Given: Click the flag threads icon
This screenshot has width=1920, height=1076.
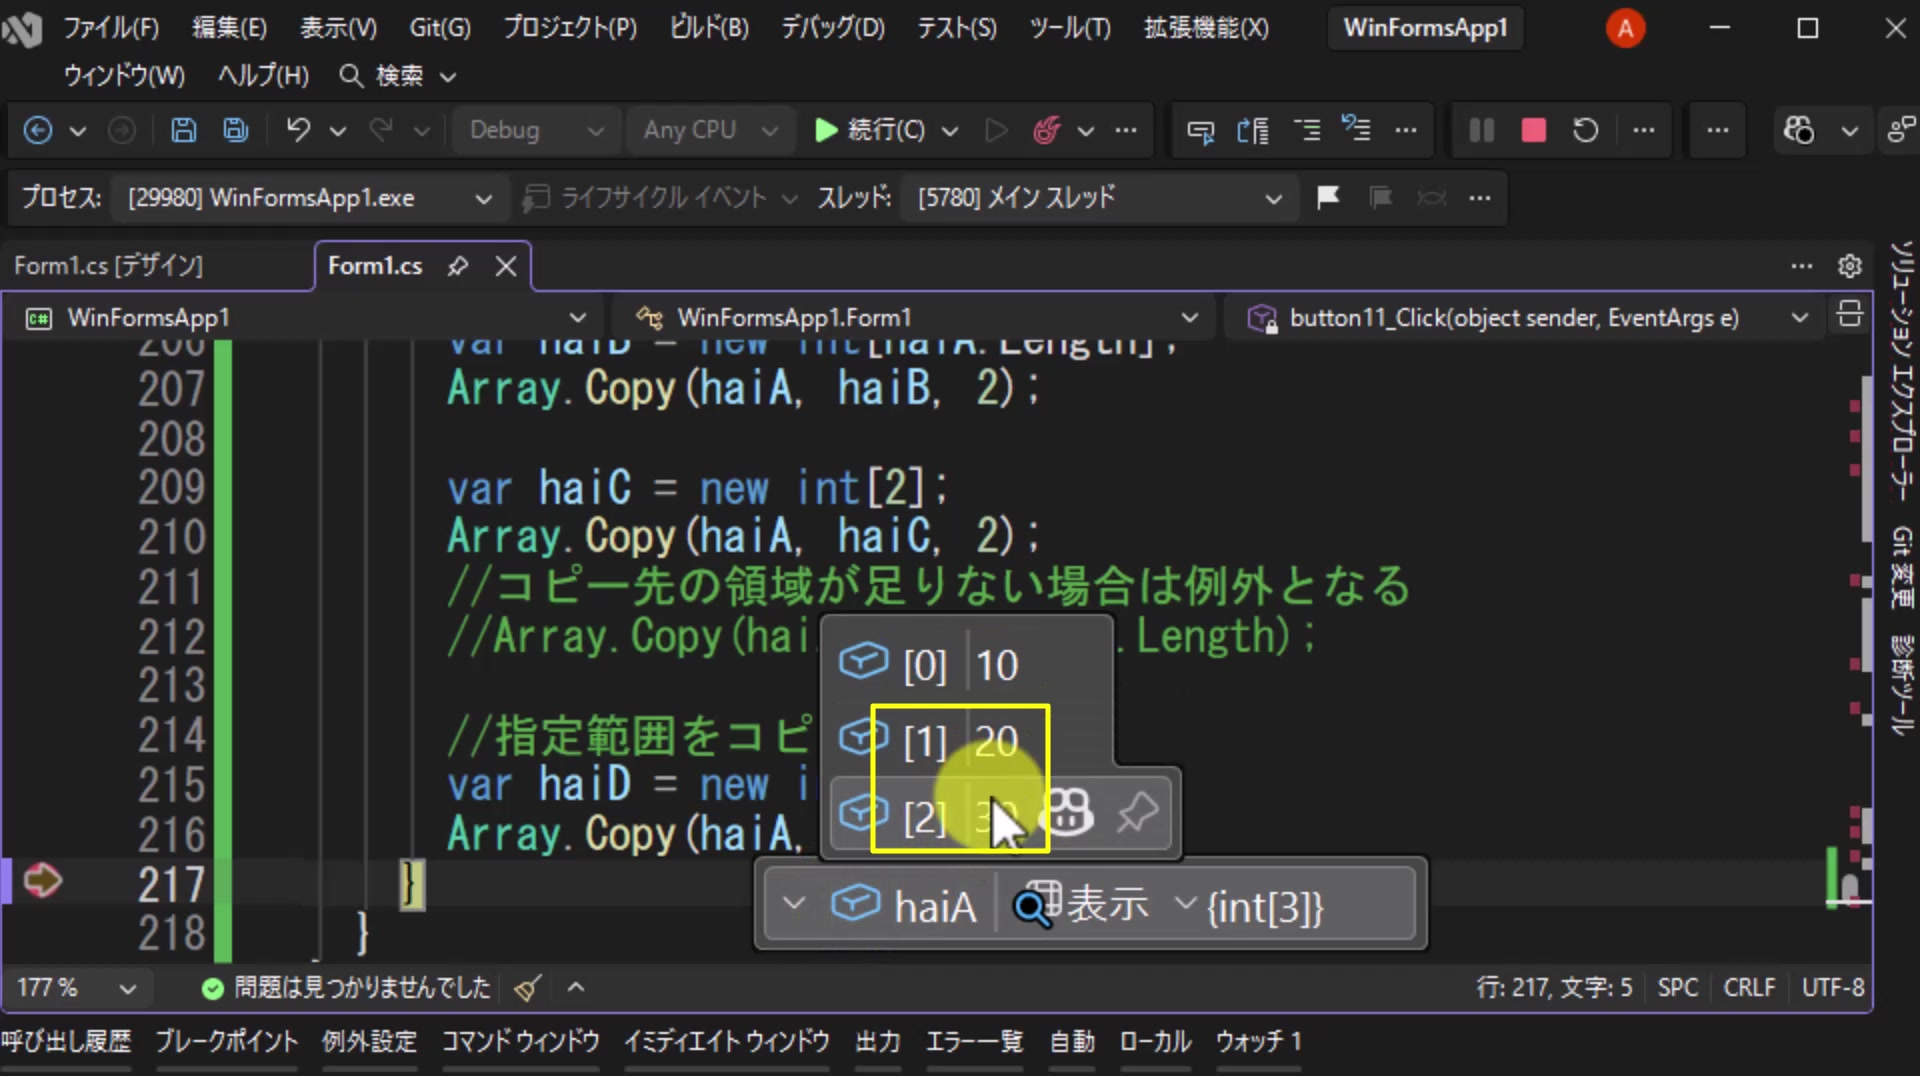Looking at the screenshot, I should [1328, 197].
